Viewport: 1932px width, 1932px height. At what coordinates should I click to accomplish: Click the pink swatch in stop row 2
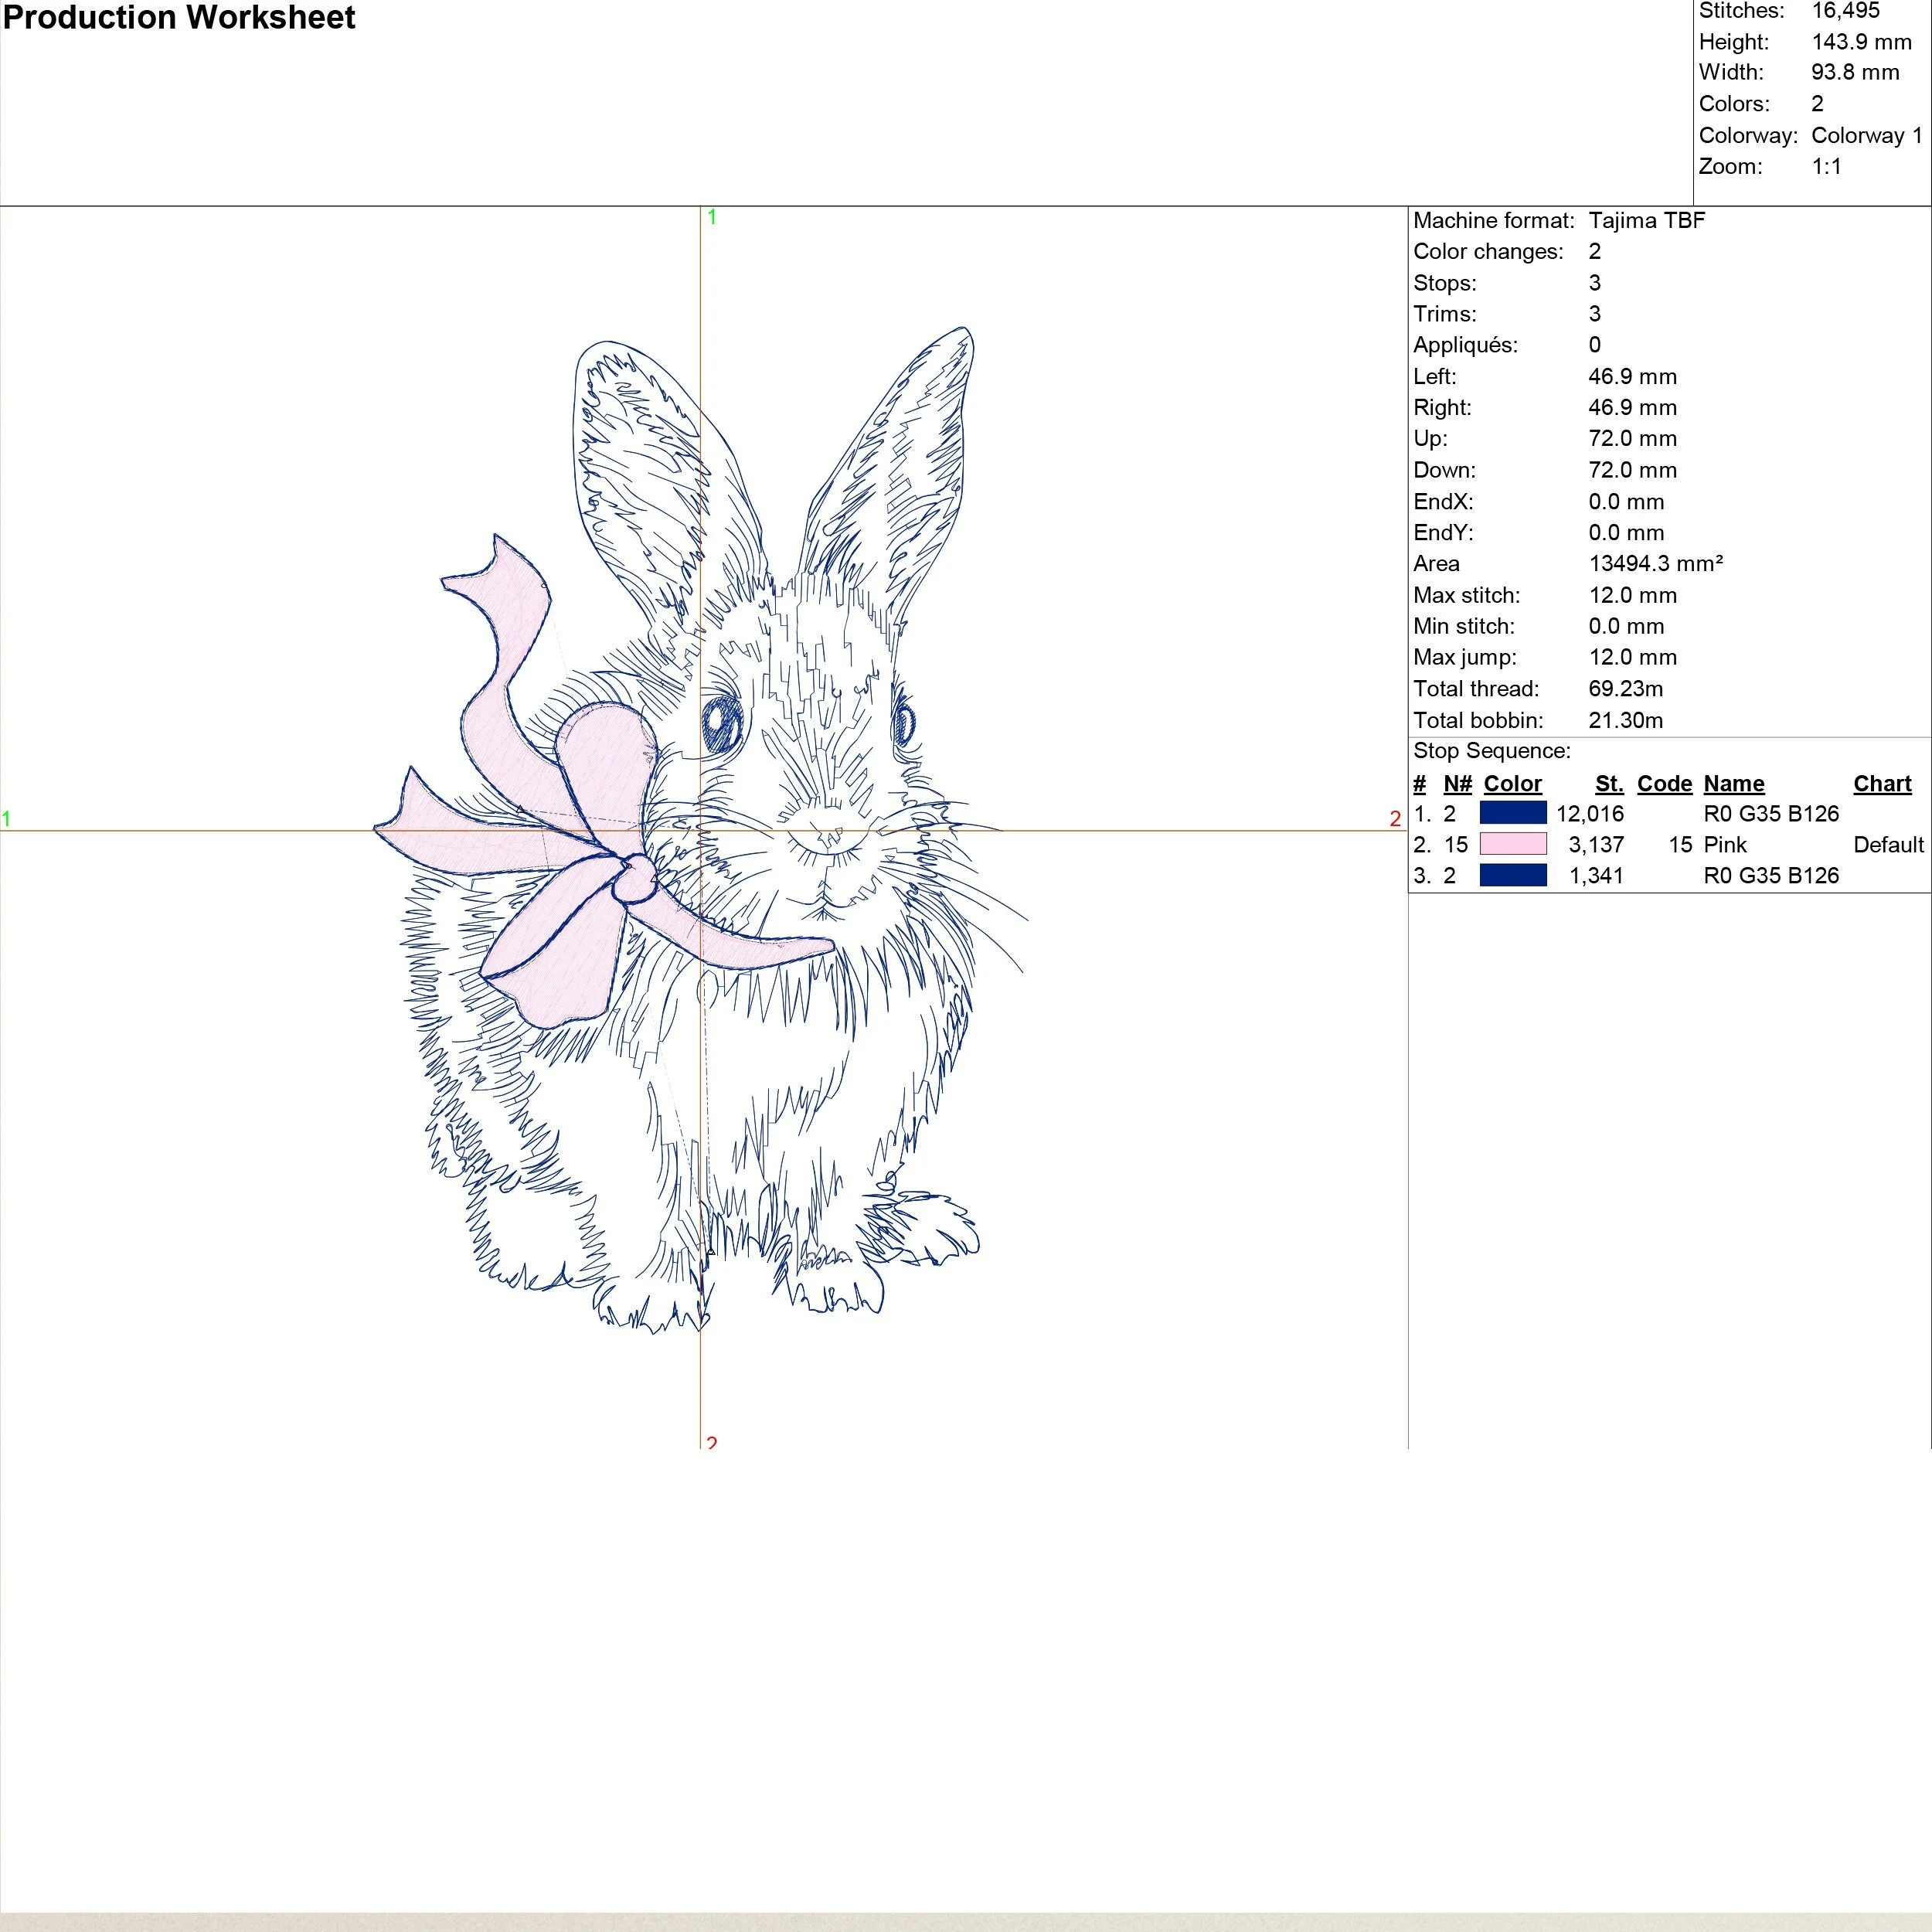click(1512, 844)
